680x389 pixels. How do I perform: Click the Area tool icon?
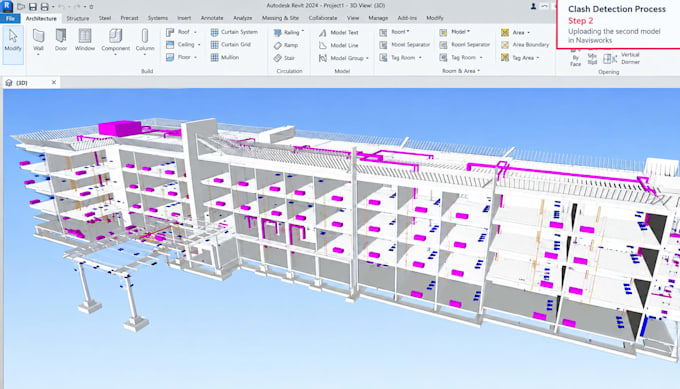(505, 33)
